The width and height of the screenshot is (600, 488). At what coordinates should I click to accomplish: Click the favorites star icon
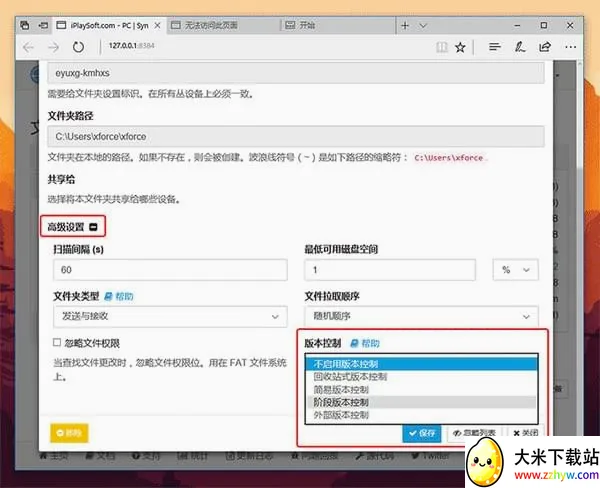[x=460, y=47]
